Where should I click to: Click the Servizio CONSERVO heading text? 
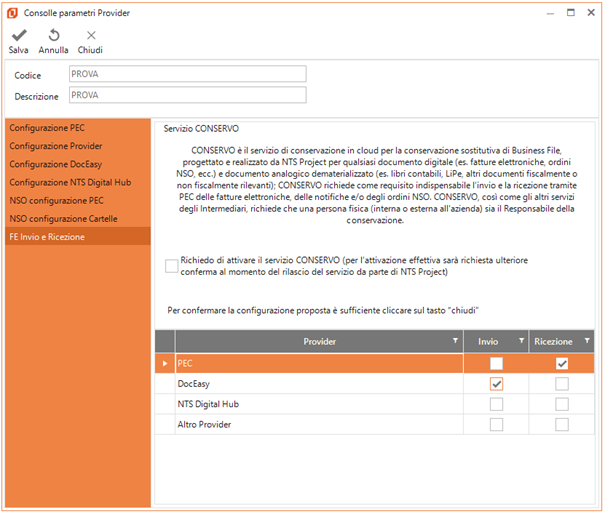point(201,128)
